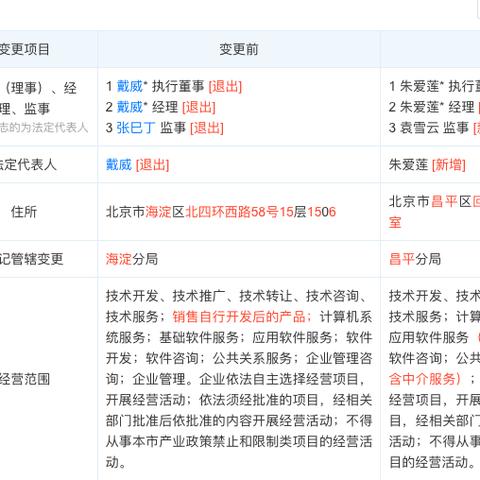Image resolution: width=480 pixels, height=480 pixels.
Task: Click the 北四环西路58号 old address text
Action: 231,212
